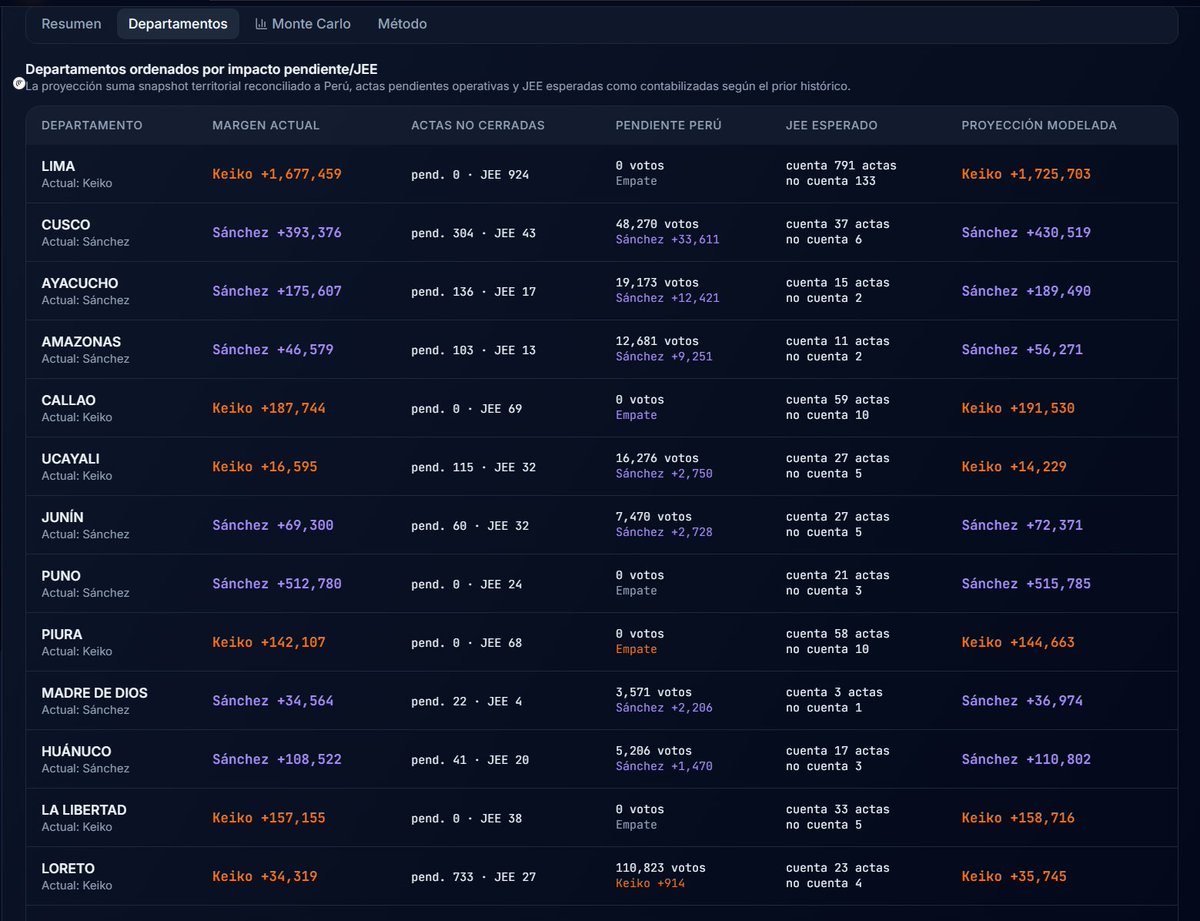Click Puno projection Sánchez +515,785
1200x921 pixels.
click(1026, 583)
